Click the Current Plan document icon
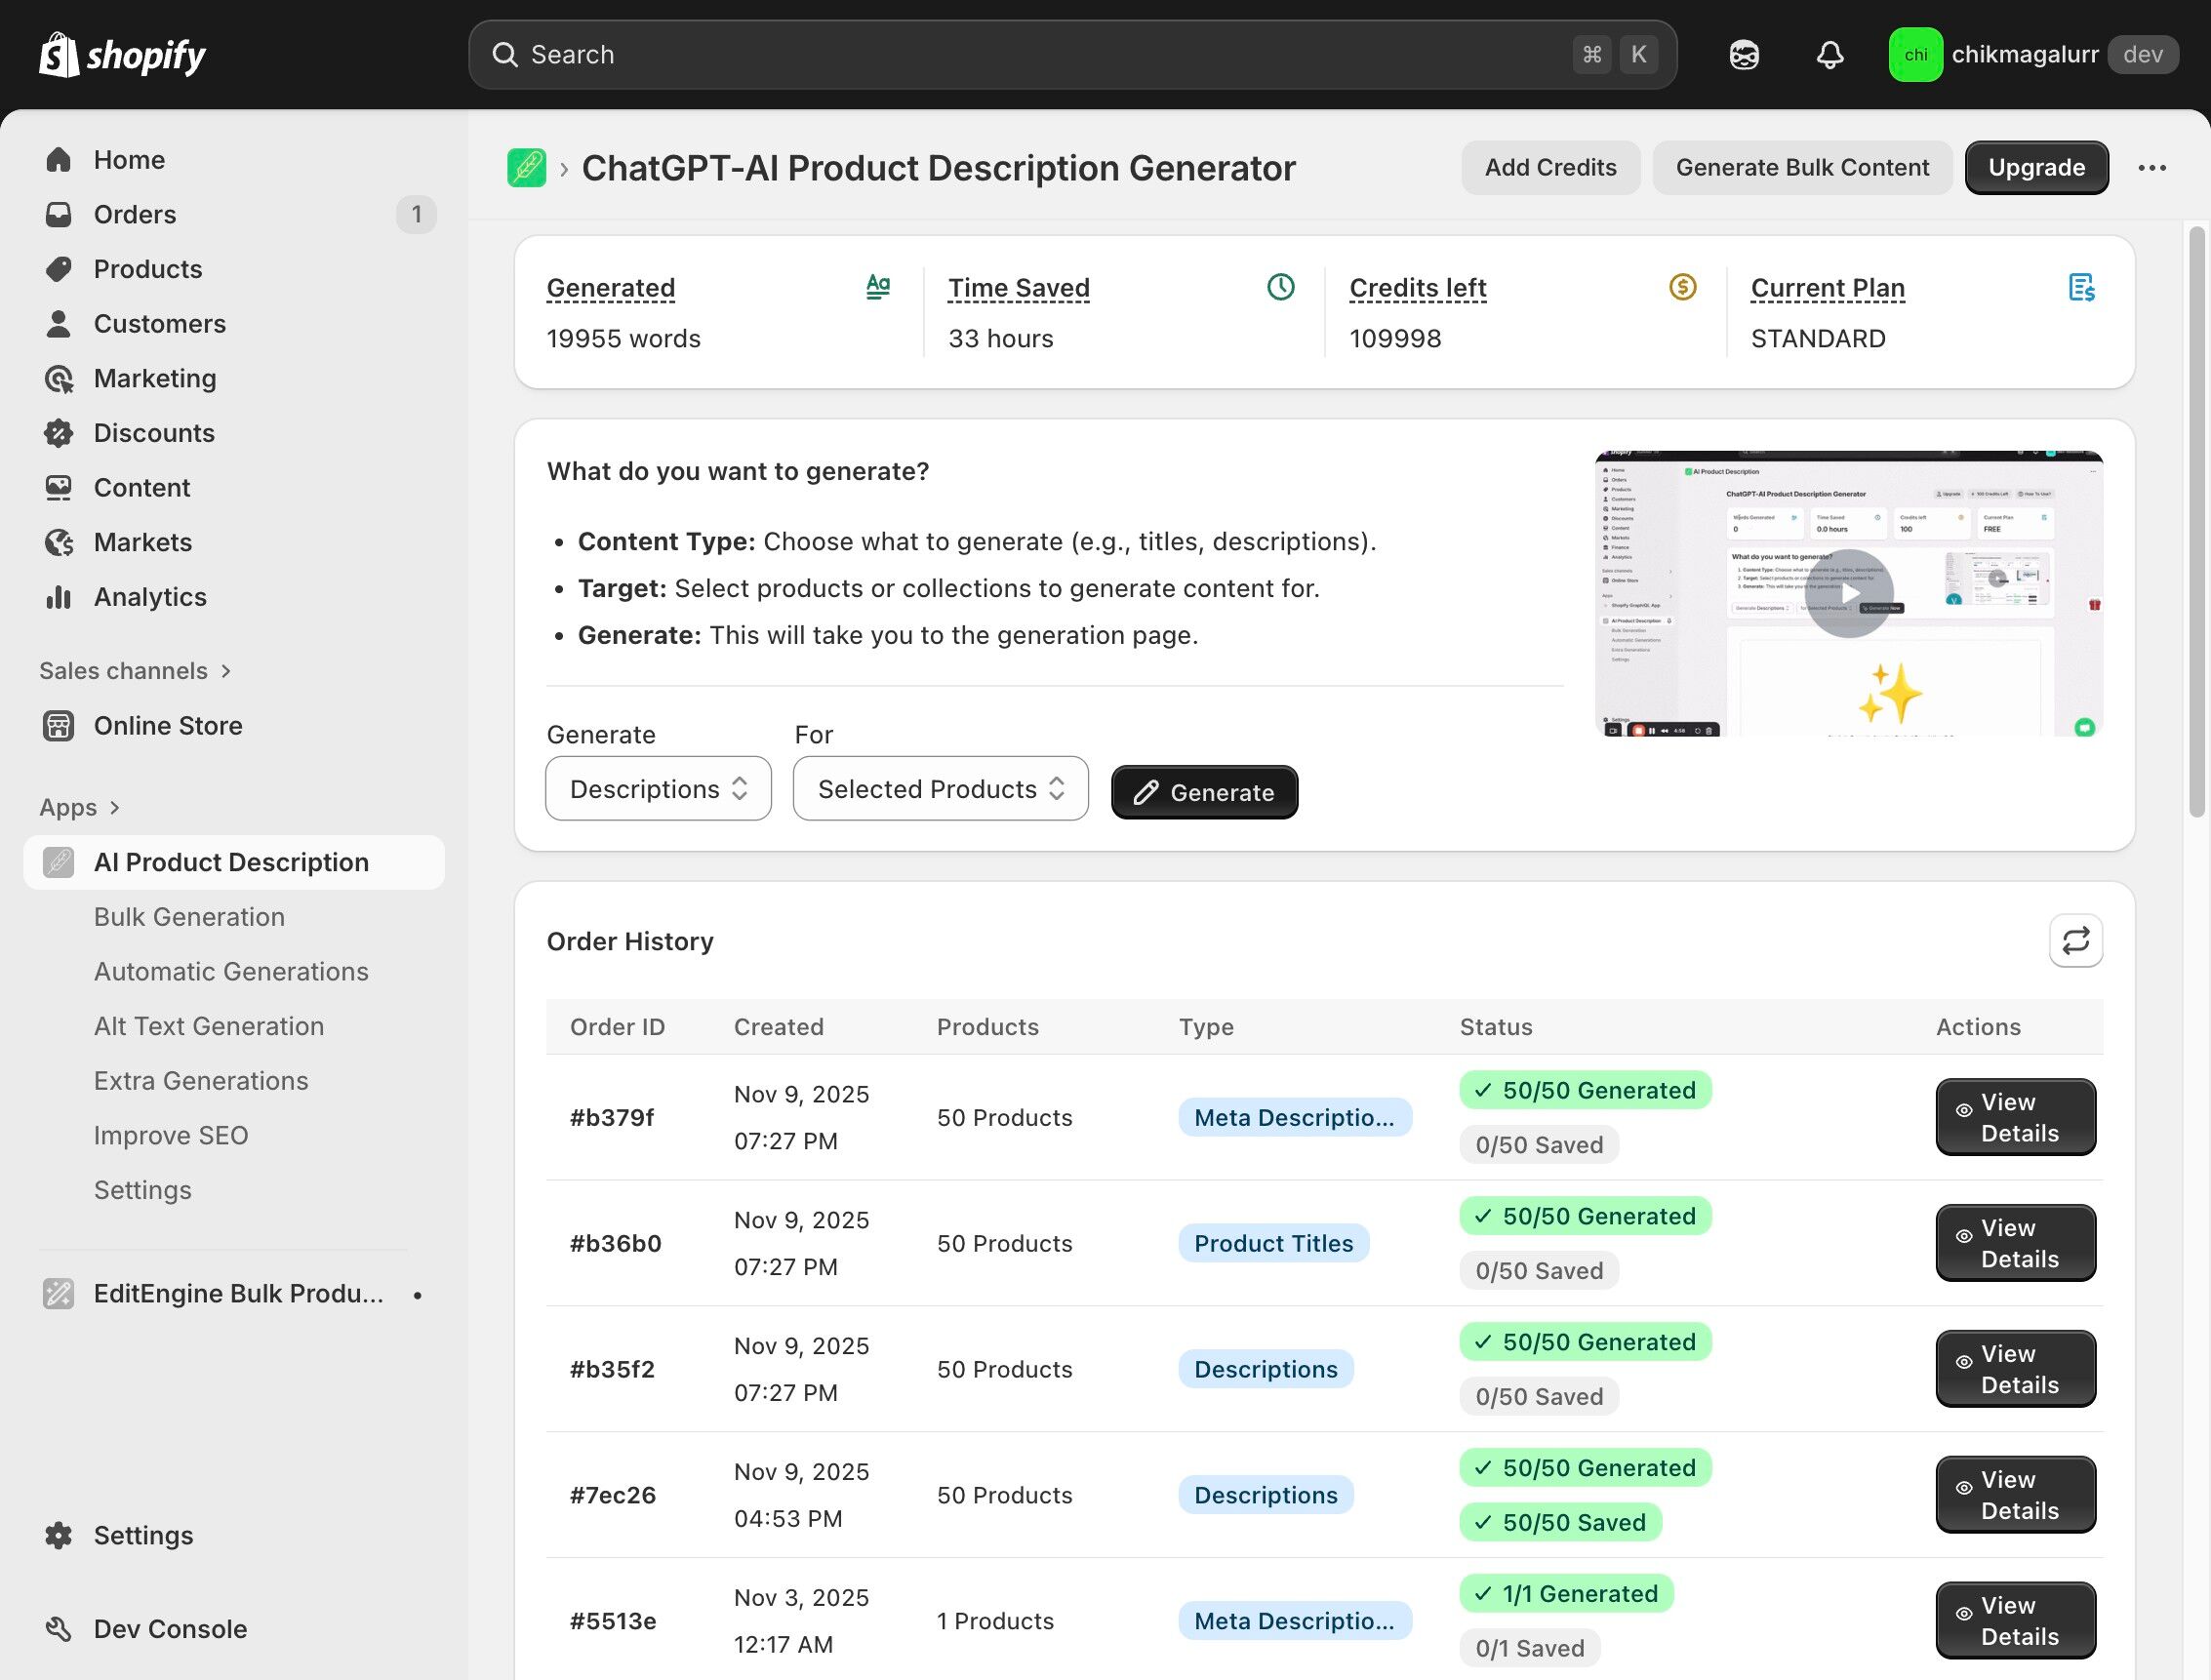Viewport: 2211px width, 1680px height. pos(2081,288)
